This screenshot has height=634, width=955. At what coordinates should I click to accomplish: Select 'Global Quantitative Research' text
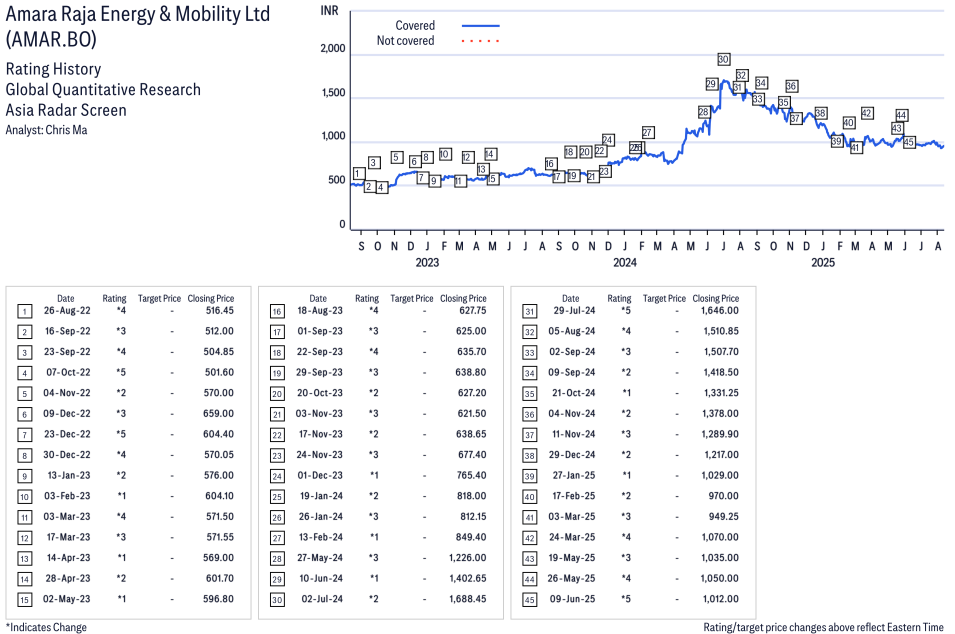(103, 90)
